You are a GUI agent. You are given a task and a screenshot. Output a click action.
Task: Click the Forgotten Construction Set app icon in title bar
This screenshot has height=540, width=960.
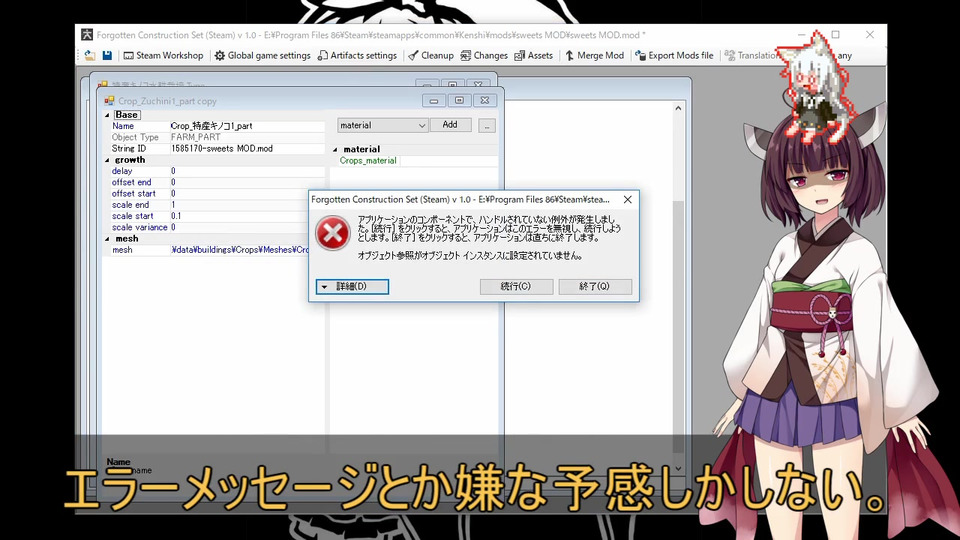pos(88,35)
